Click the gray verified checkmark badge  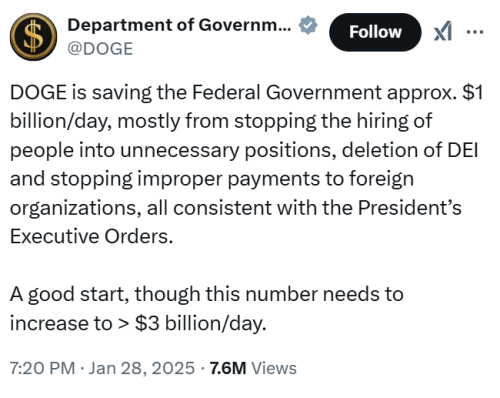[308, 25]
